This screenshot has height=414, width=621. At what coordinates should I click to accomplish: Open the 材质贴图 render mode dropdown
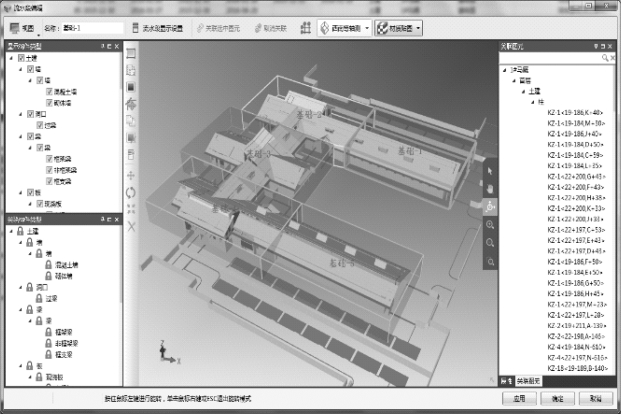398,28
